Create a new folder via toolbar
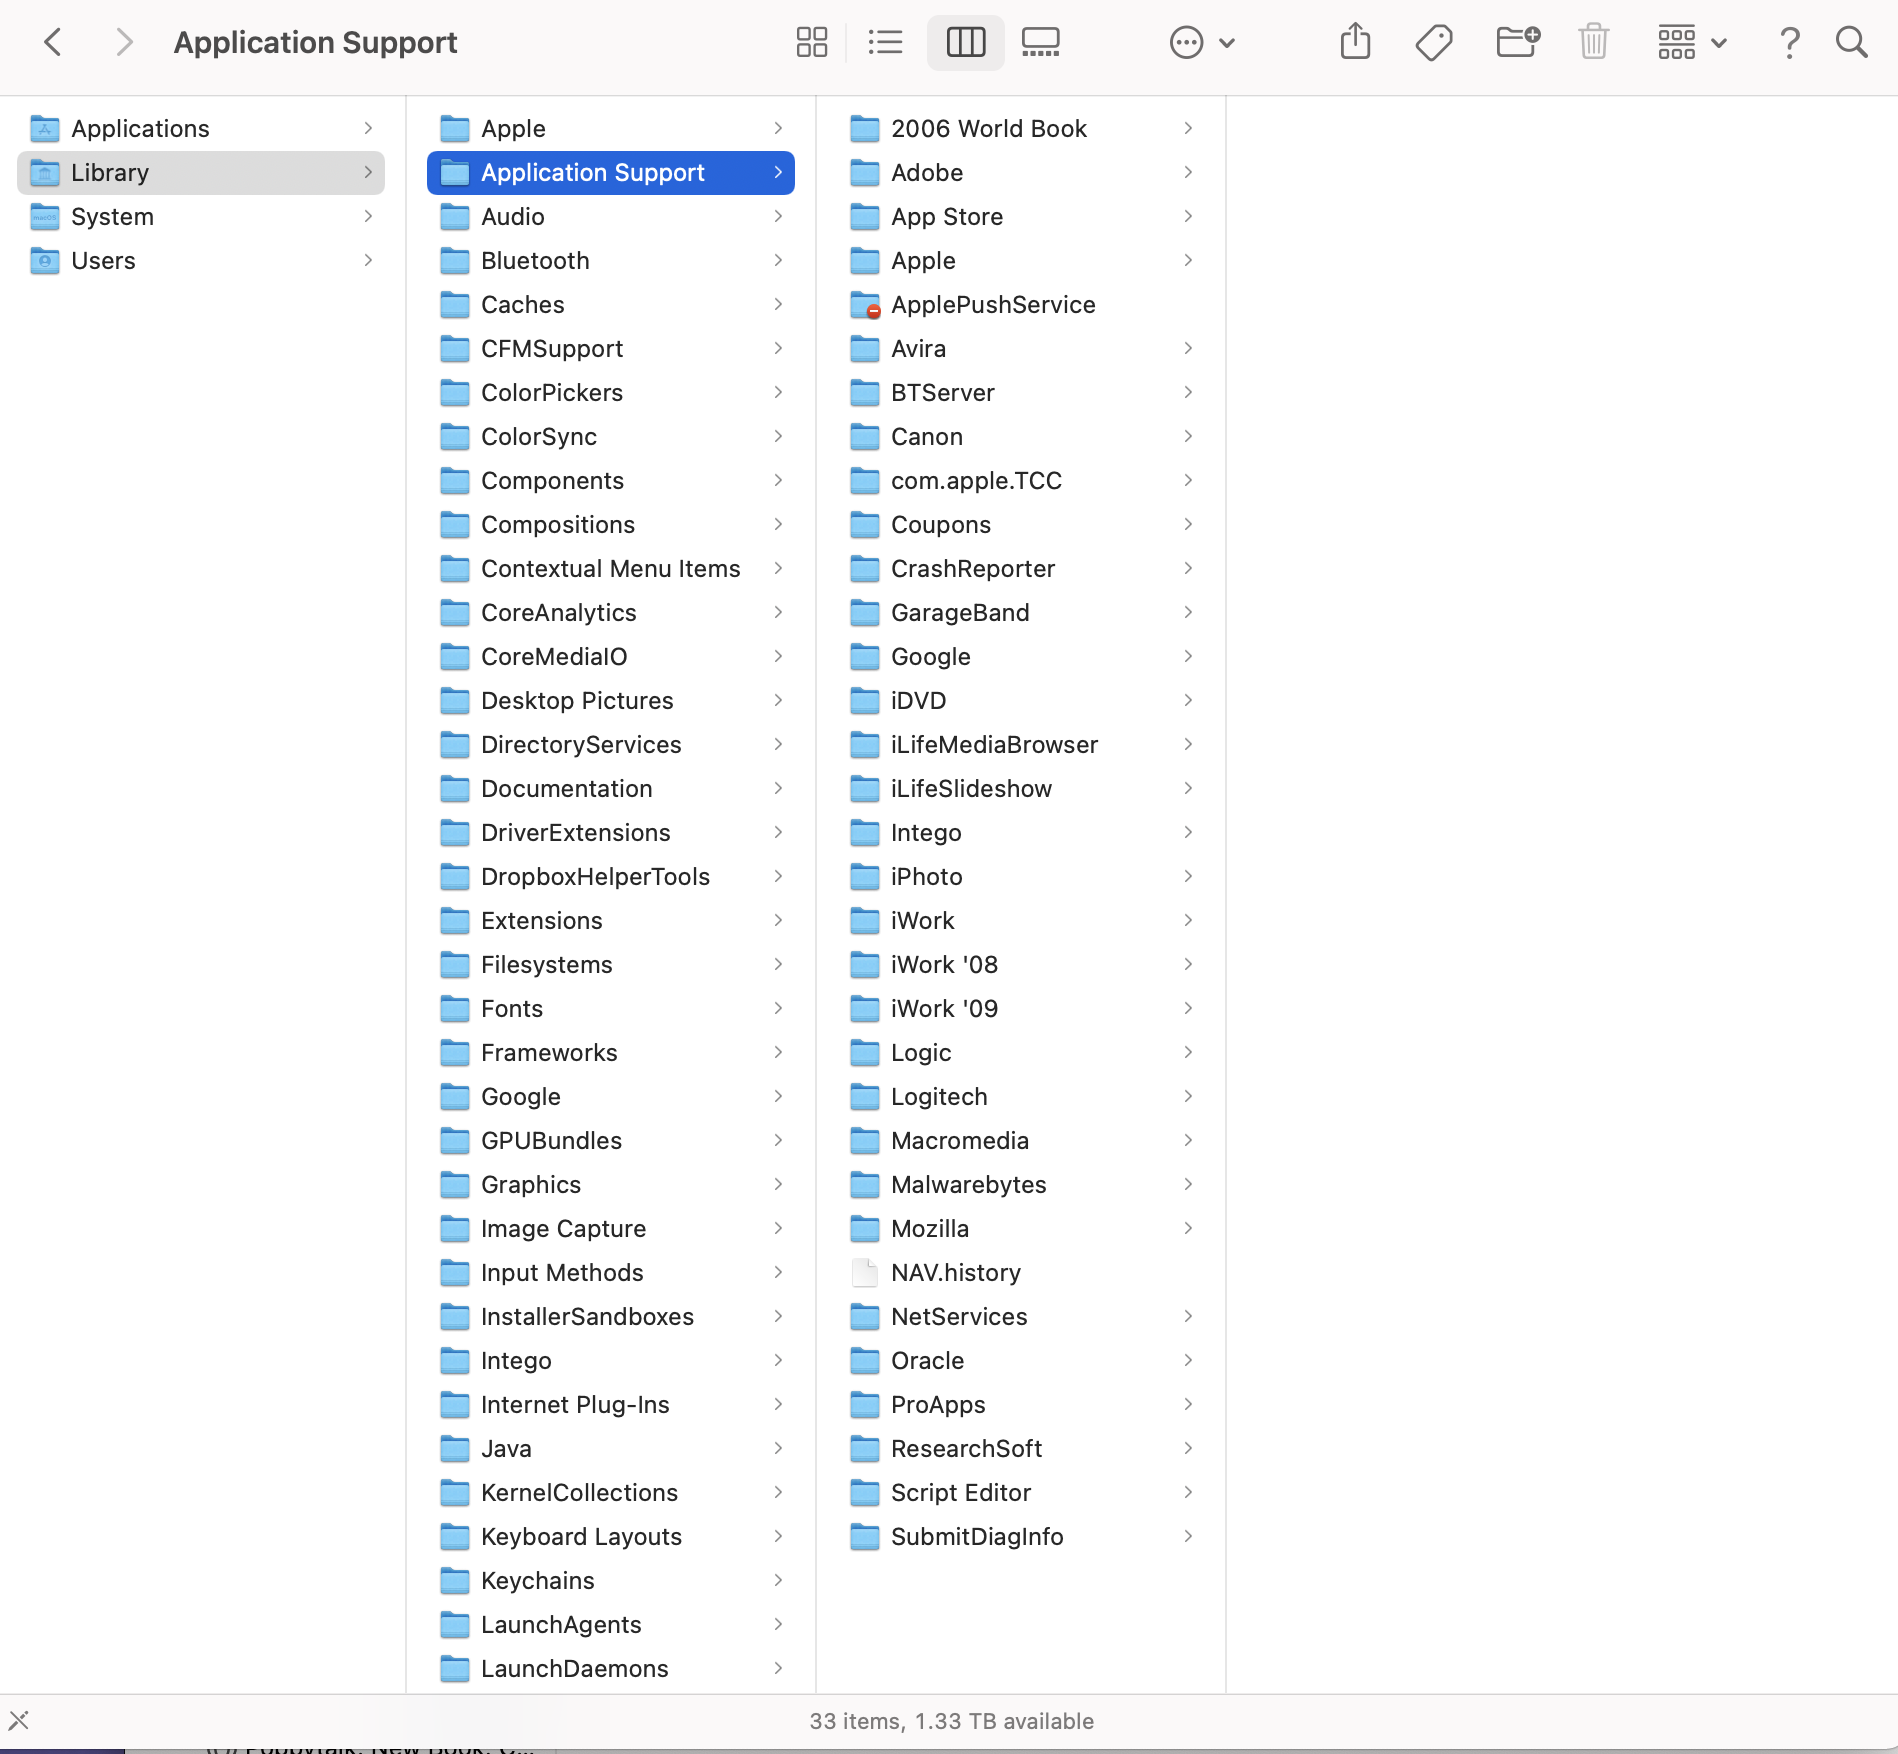Viewport: 1898px width, 1754px height. [1517, 42]
